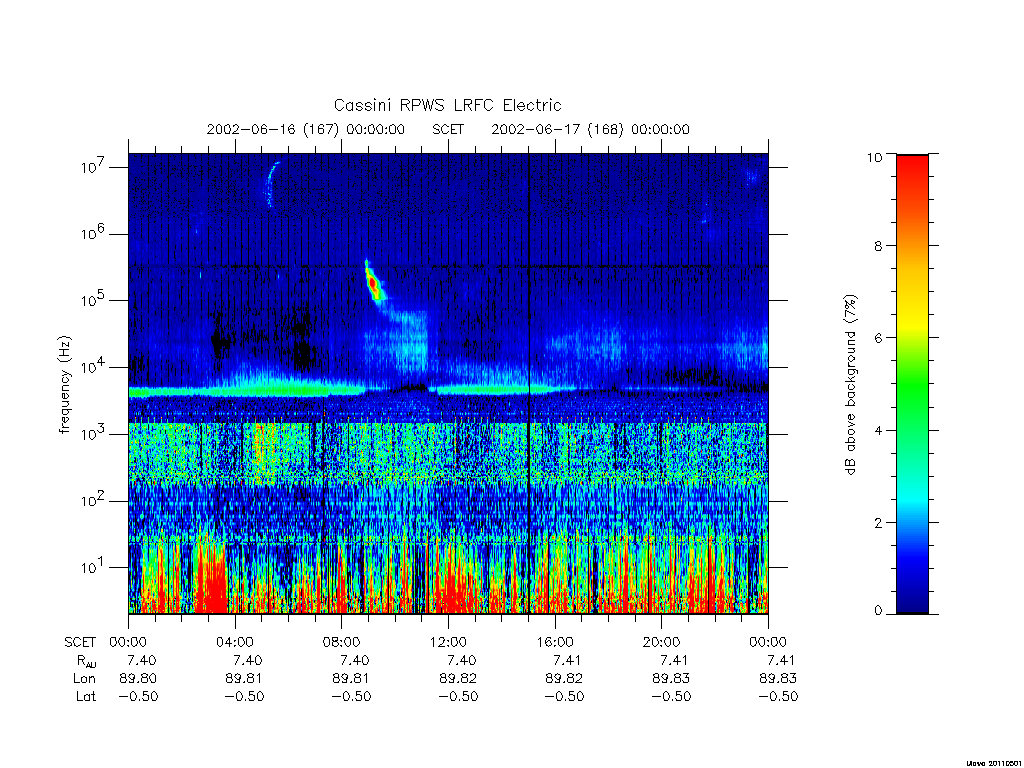Viewport: 1024px width, 768px height.
Task: Click the "SCET" row label below the plot
Action: [x=80, y=642]
